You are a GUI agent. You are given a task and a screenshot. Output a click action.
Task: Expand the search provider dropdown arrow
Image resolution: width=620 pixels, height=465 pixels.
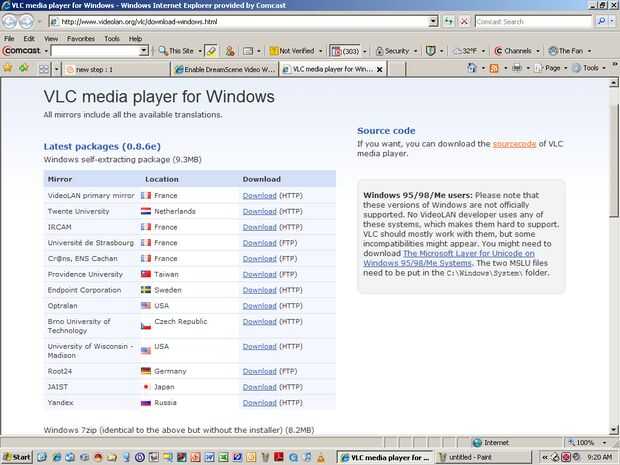612,21
